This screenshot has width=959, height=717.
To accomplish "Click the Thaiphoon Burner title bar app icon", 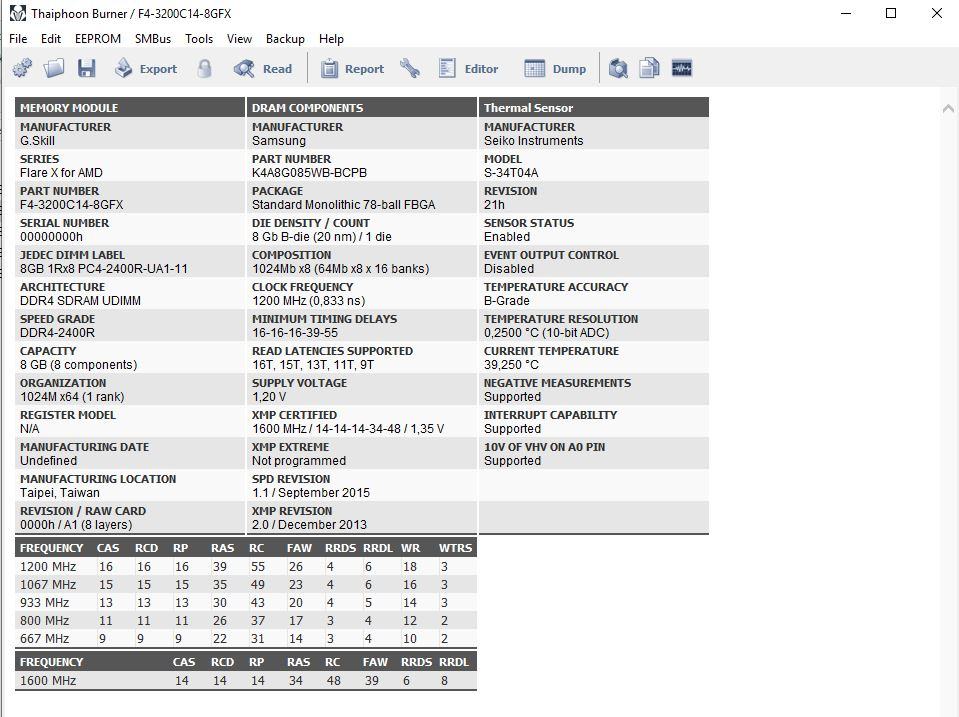I will (18, 13).
